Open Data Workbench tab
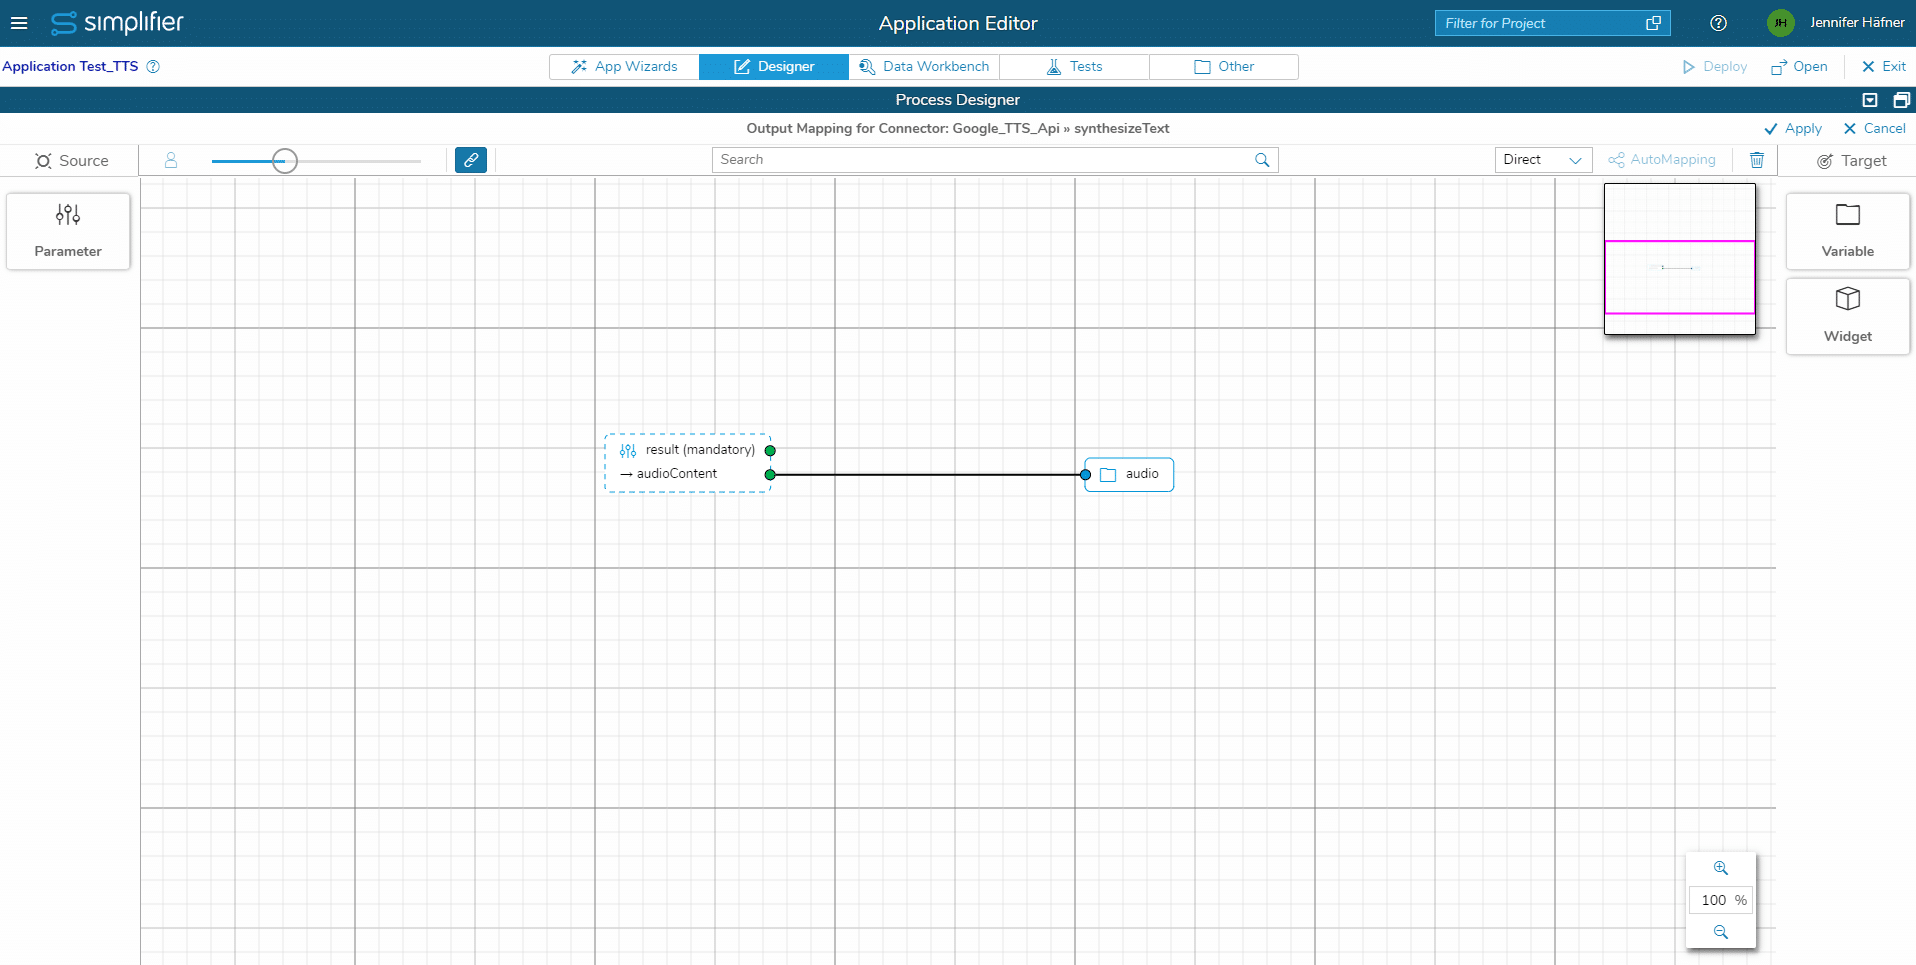The width and height of the screenshot is (1916, 965). coord(924,67)
